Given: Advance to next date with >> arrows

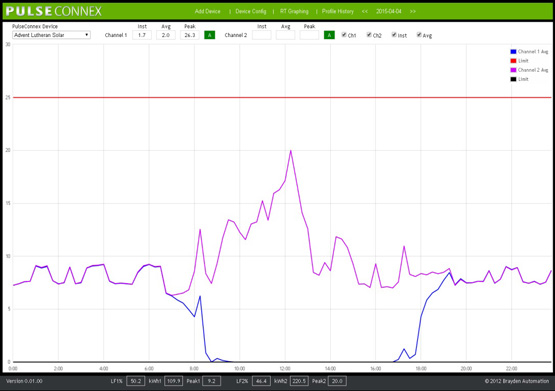Looking at the screenshot, I should coord(413,11).
